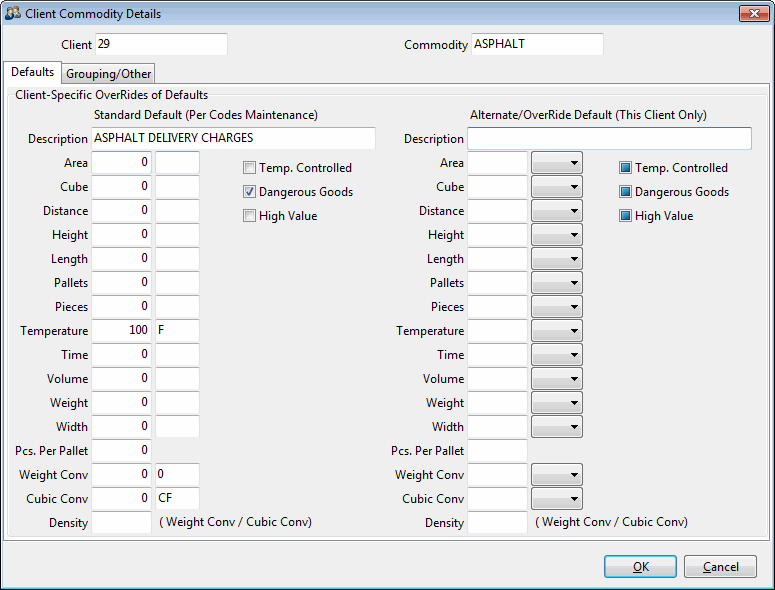Check the Standard Default High Value checkbox
775x590 pixels.
pos(250,216)
